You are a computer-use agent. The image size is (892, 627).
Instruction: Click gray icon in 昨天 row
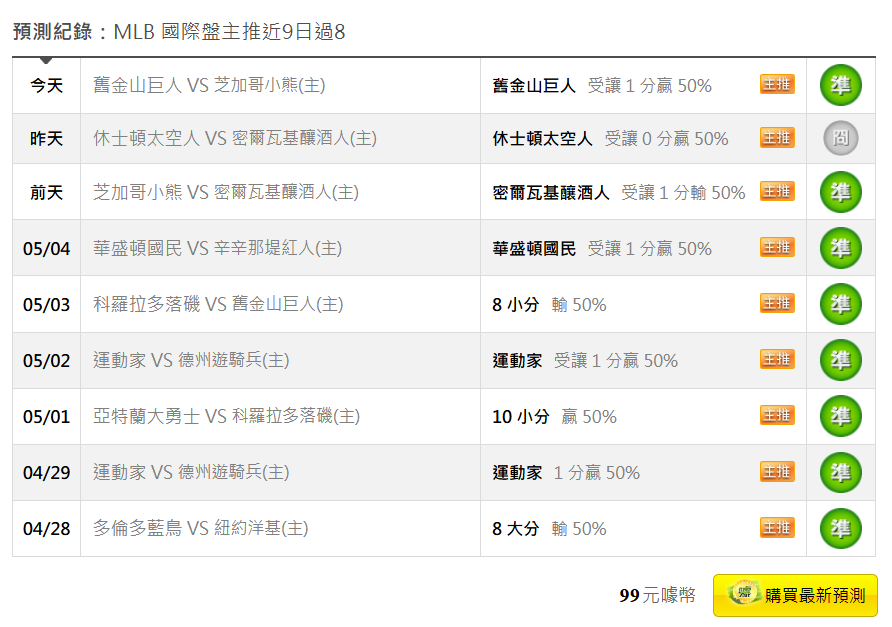pos(841,139)
